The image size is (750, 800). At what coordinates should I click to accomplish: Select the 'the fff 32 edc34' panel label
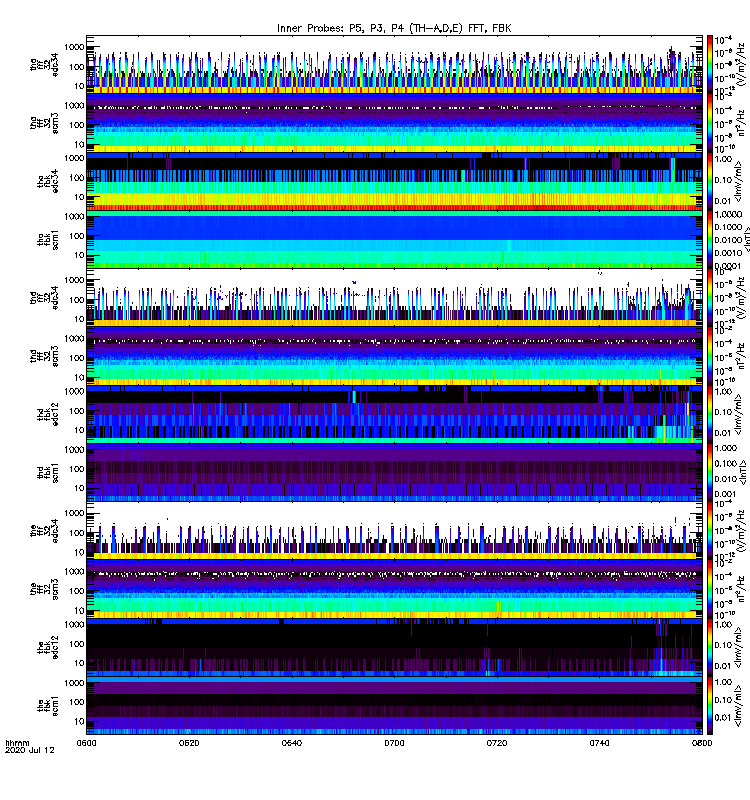click(44, 531)
